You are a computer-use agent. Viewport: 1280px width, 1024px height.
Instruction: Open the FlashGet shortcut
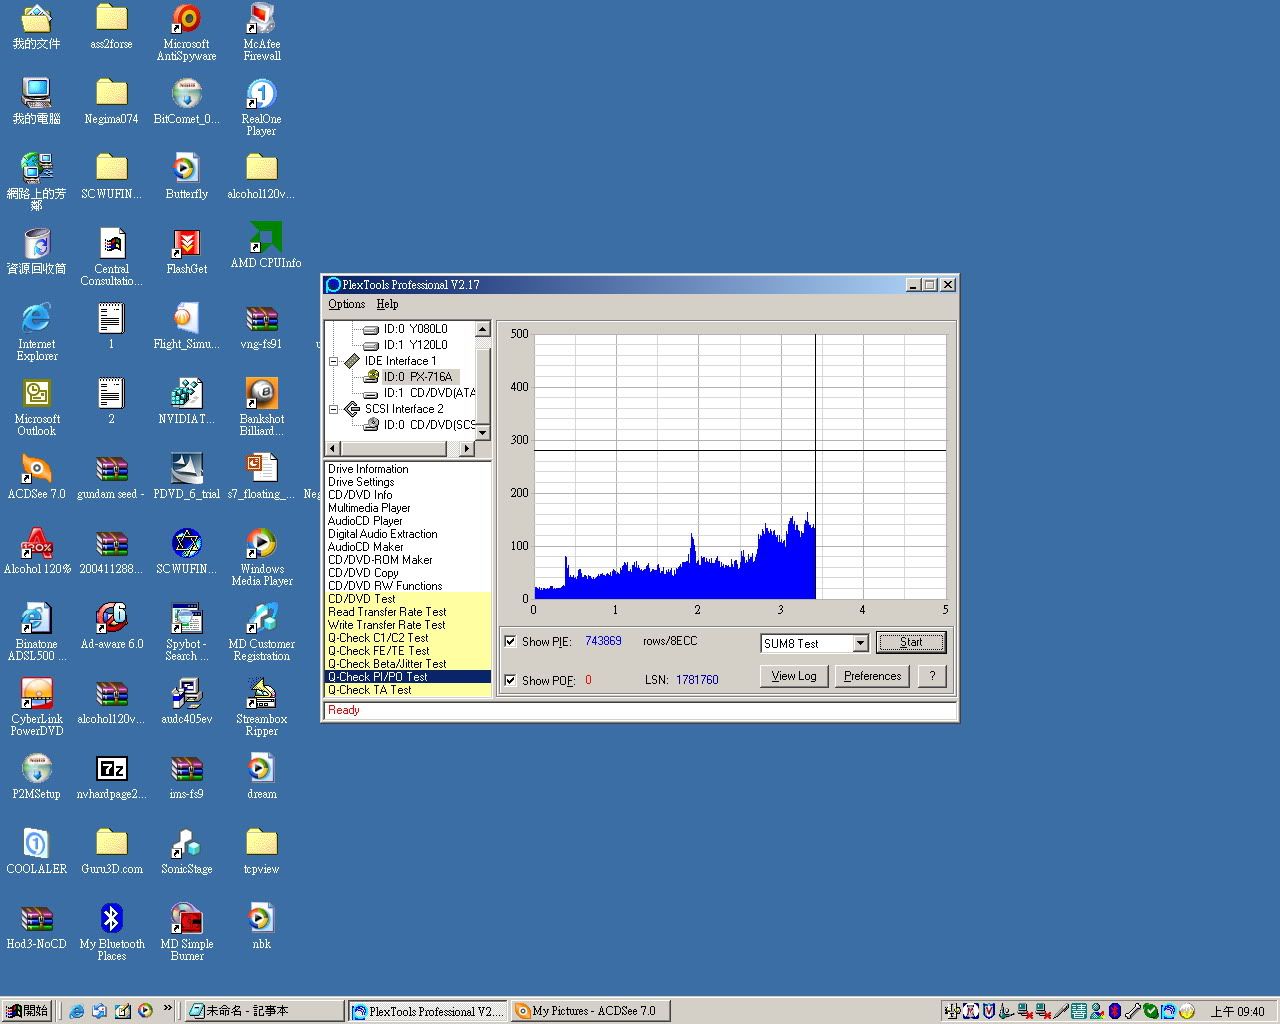(x=186, y=252)
